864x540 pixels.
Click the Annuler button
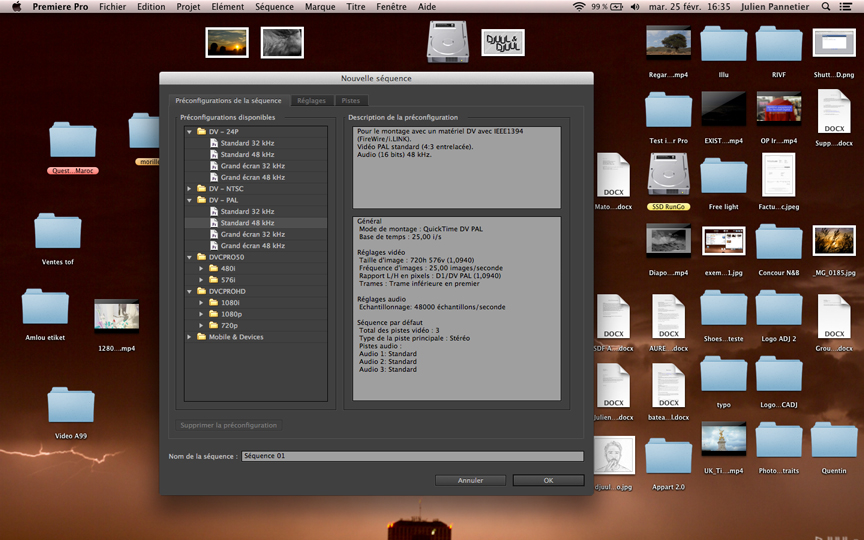coord(471,480)
